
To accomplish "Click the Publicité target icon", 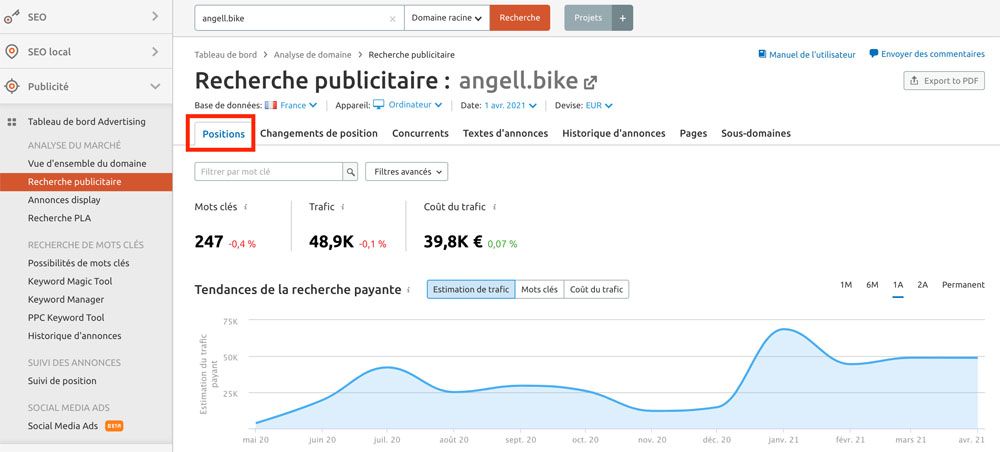I will (11, 86).
